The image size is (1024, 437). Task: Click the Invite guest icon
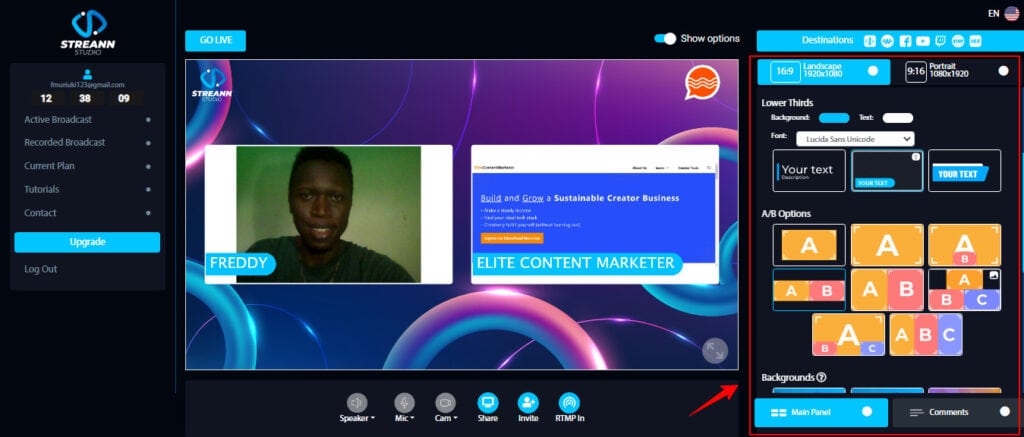[x=528, y=402]
